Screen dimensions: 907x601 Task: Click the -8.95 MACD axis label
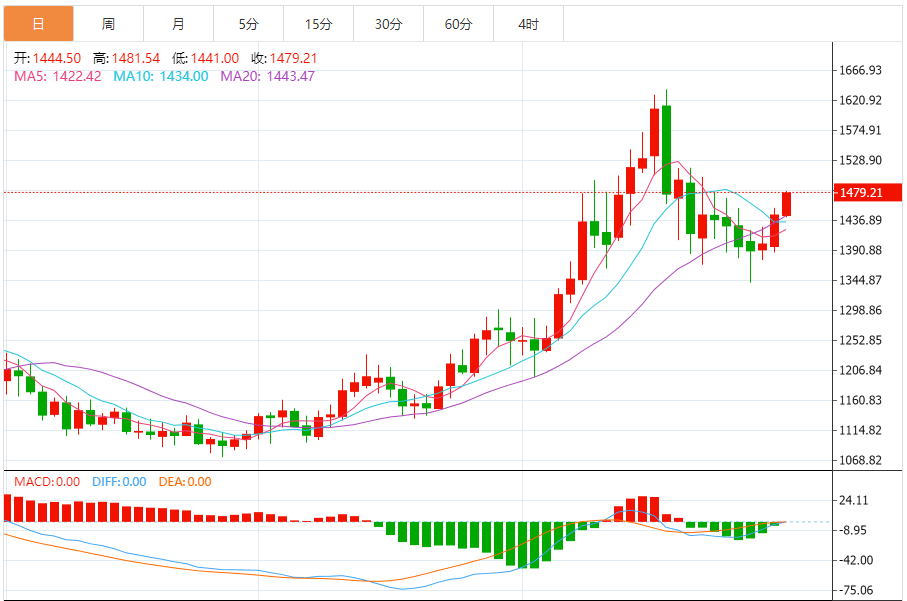tap(854, 530)
